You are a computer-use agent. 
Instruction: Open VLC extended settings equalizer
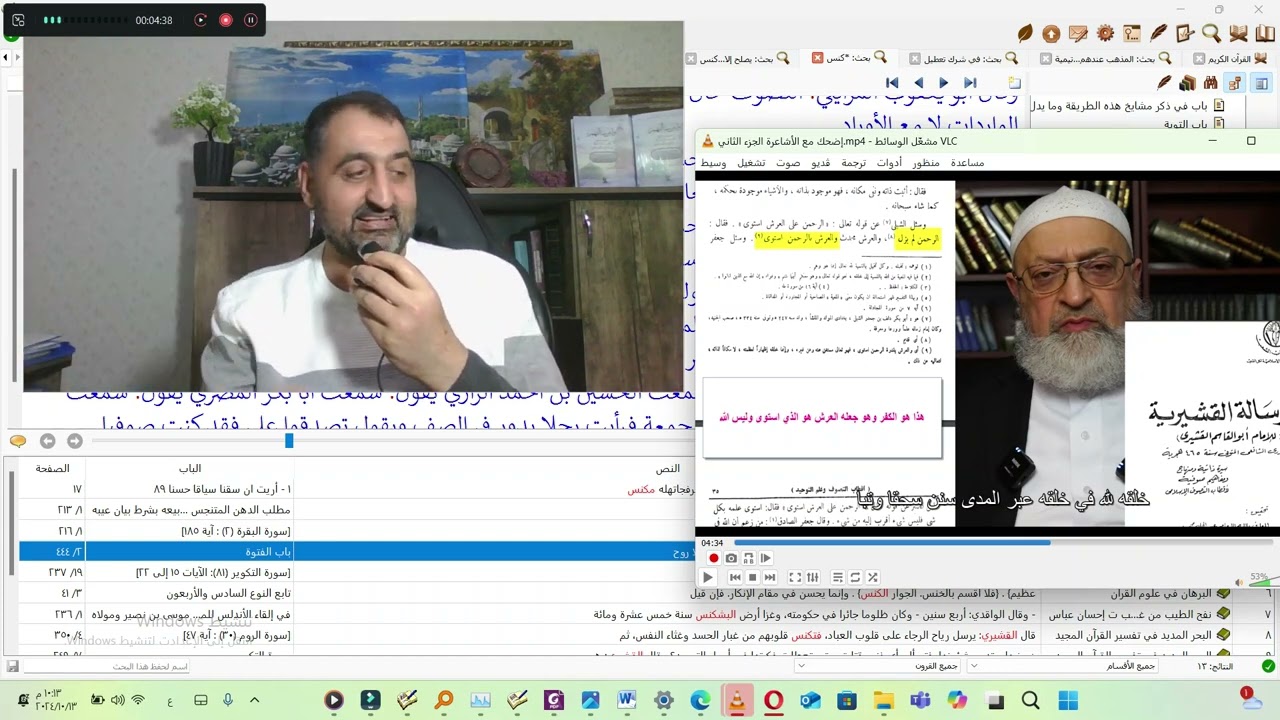(x=813, y=577)
